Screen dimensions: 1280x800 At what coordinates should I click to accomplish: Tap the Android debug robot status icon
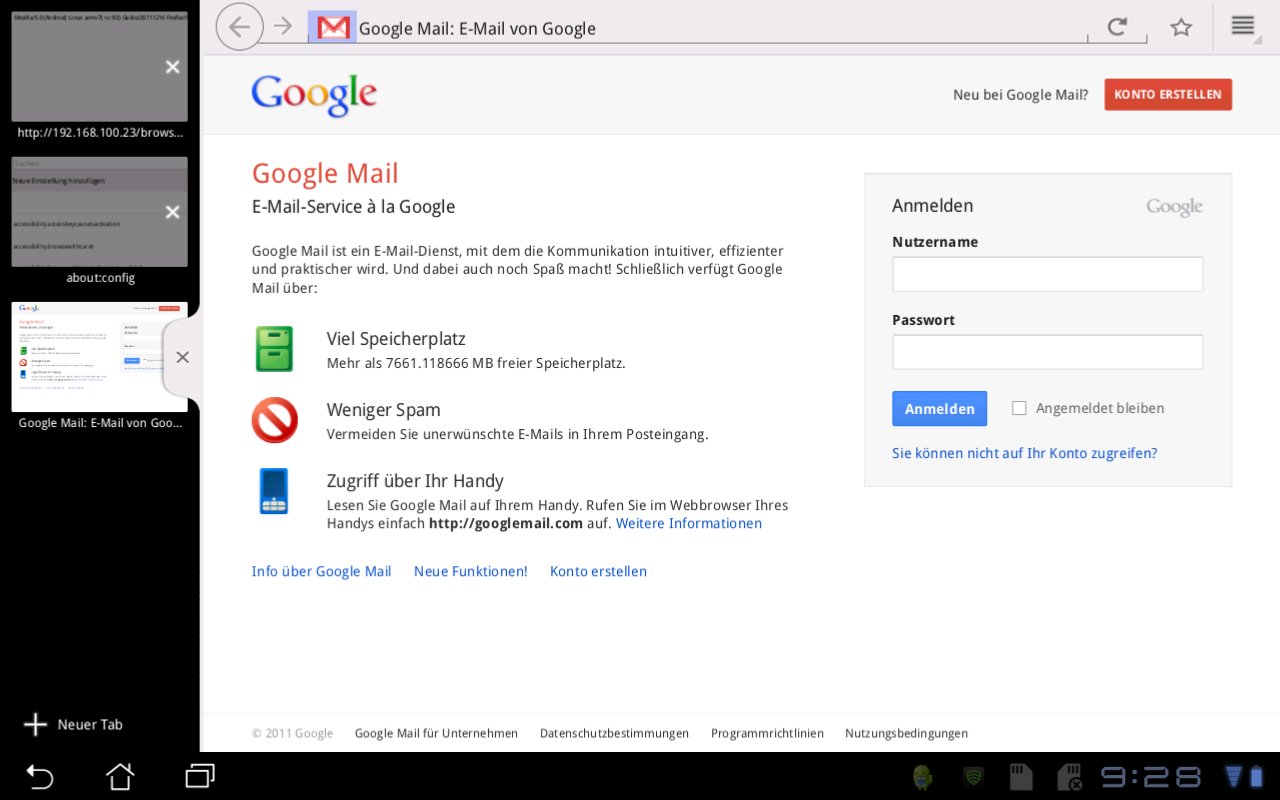click(923, 777)
